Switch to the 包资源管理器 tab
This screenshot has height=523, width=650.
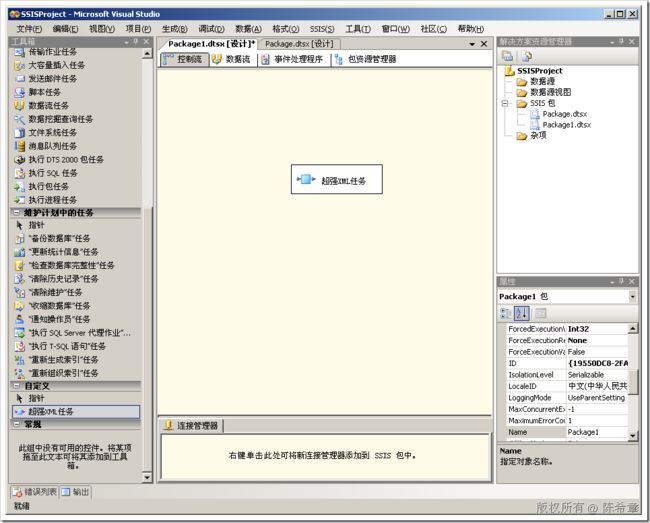coord(366,59)
